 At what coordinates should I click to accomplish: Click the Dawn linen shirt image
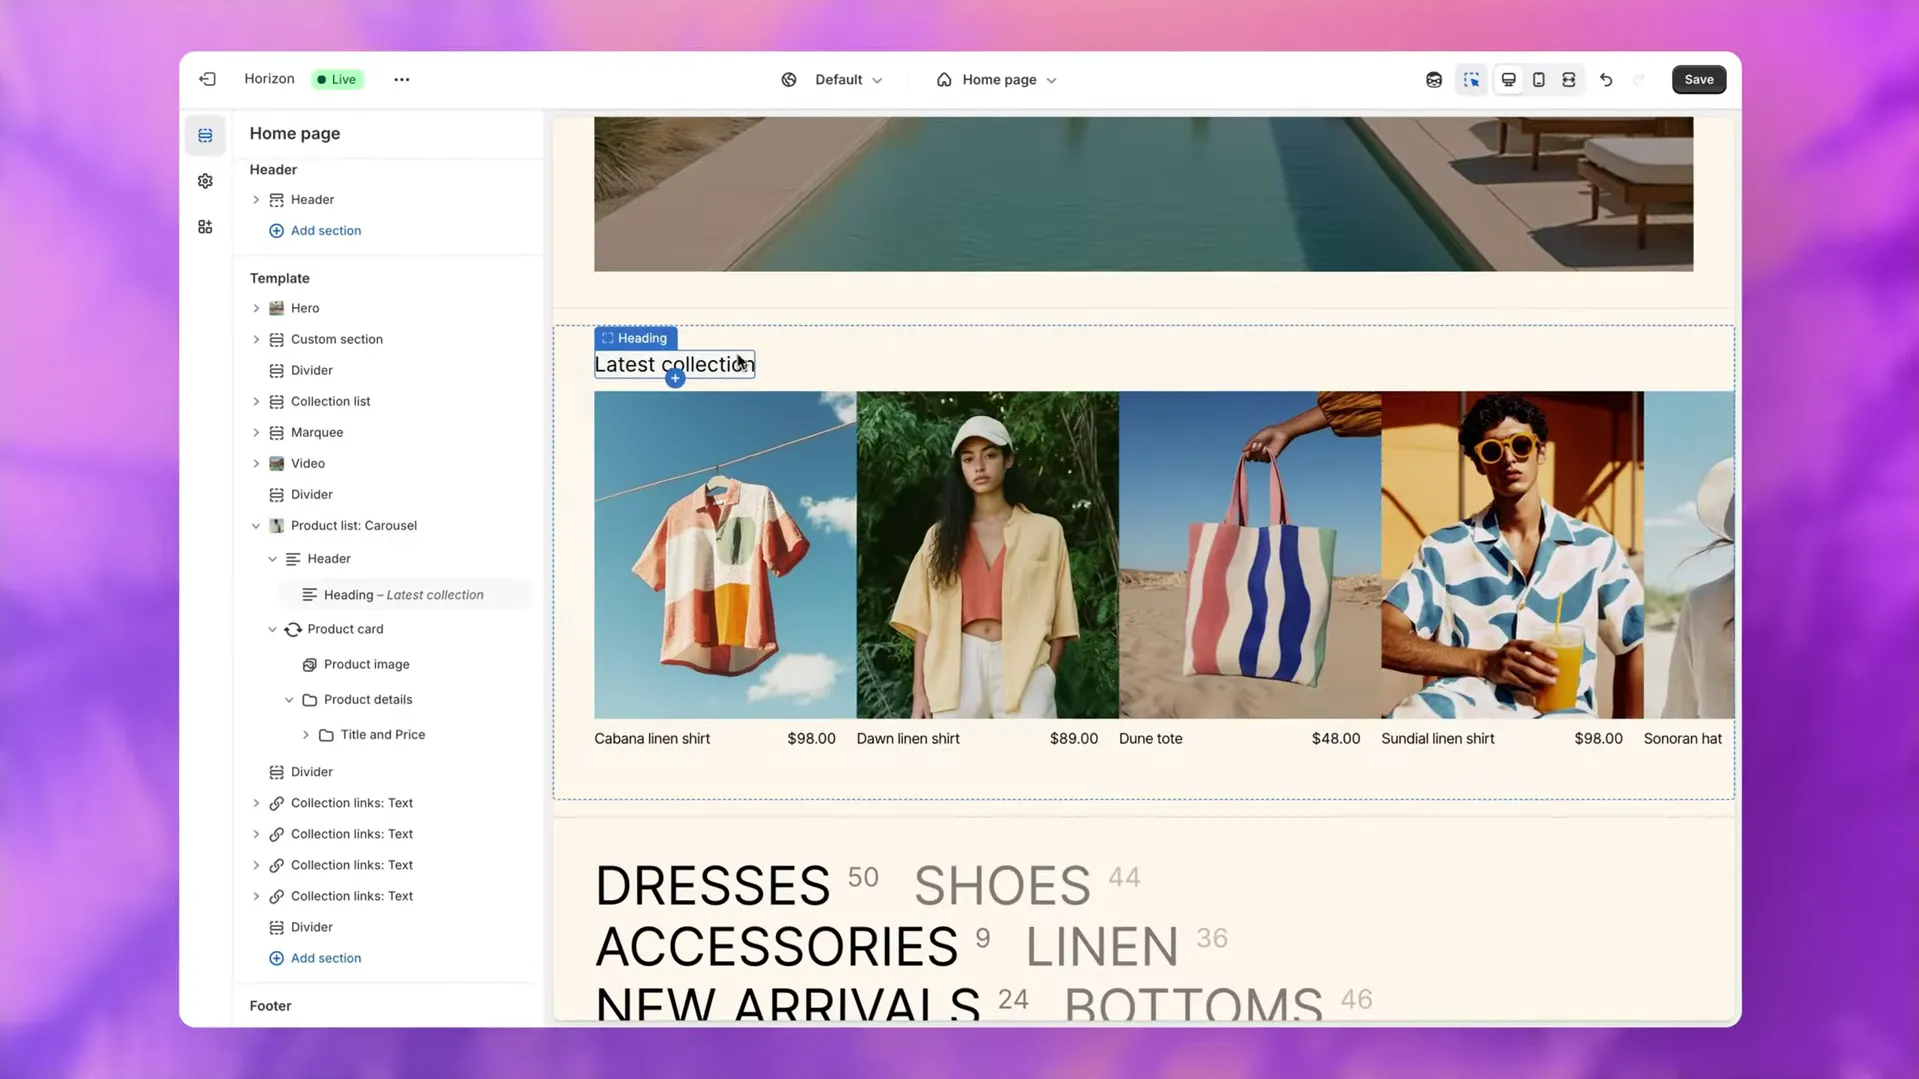[x=987, y=554]
